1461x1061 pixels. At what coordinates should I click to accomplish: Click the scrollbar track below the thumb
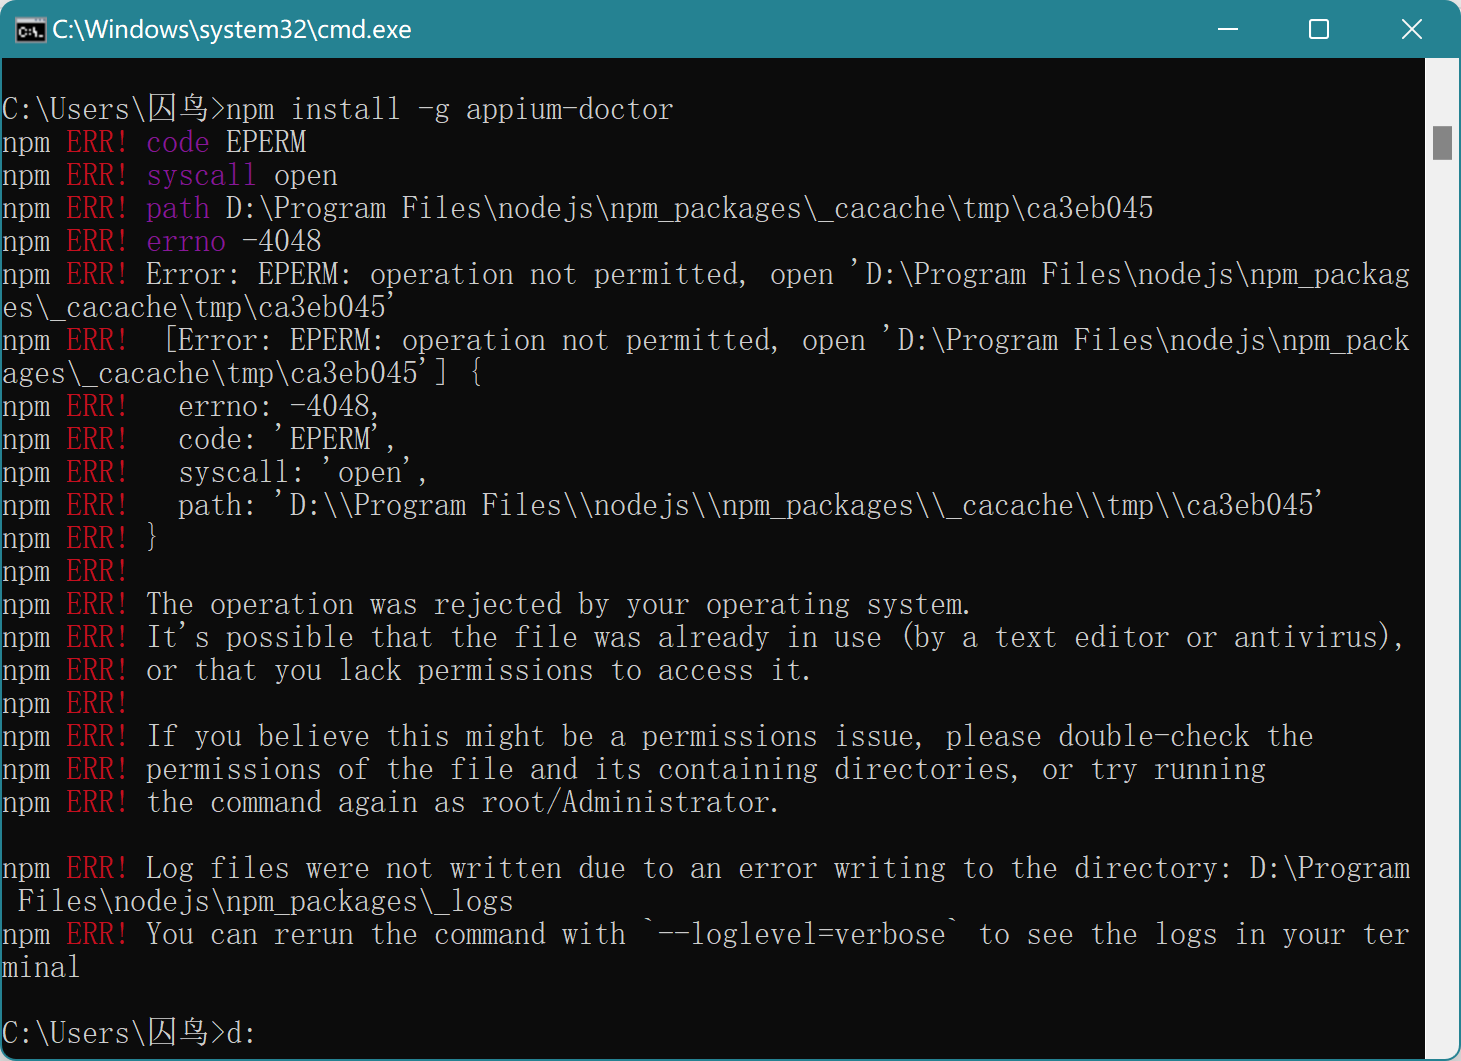tap(1443, 600)
